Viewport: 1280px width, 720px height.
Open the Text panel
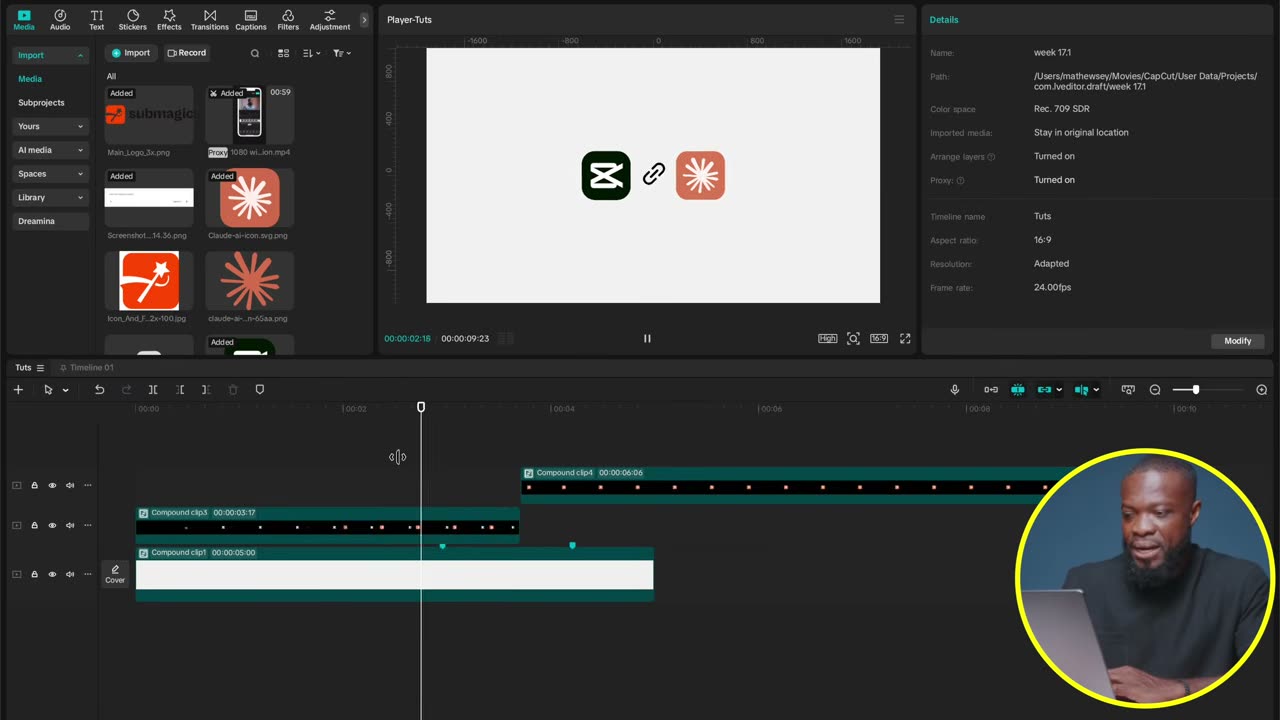point(96,19)
